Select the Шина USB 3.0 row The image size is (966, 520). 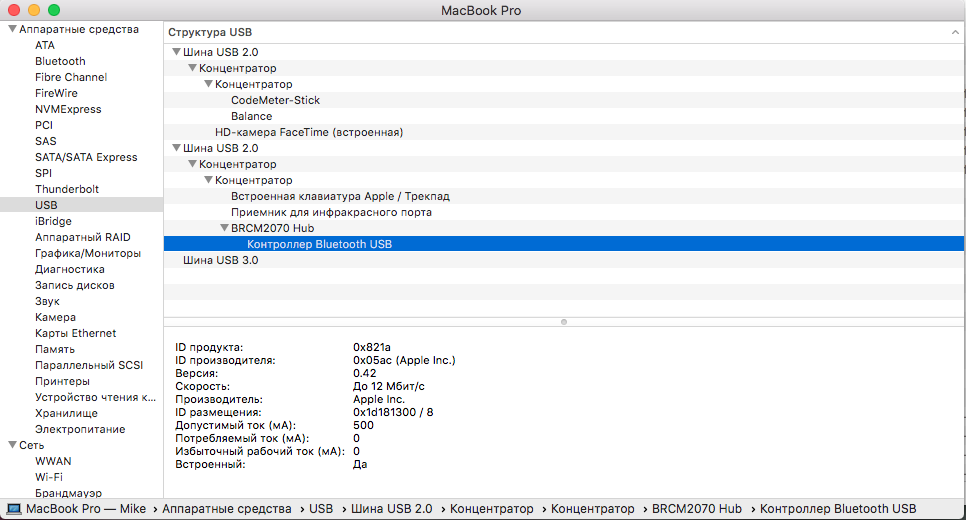coord(564,260)
